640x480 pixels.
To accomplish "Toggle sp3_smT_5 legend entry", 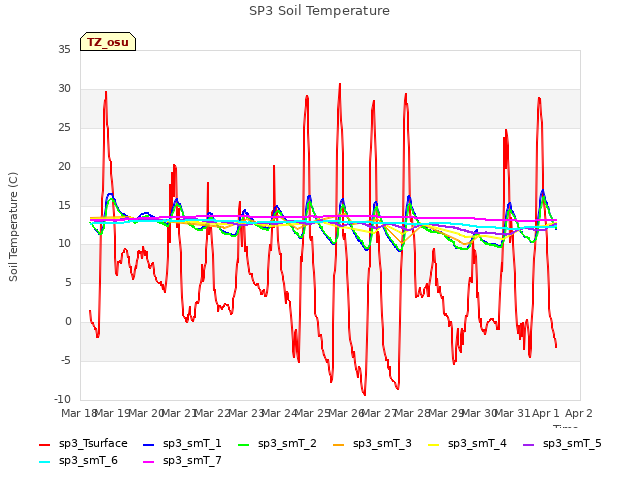I will 562,444.
